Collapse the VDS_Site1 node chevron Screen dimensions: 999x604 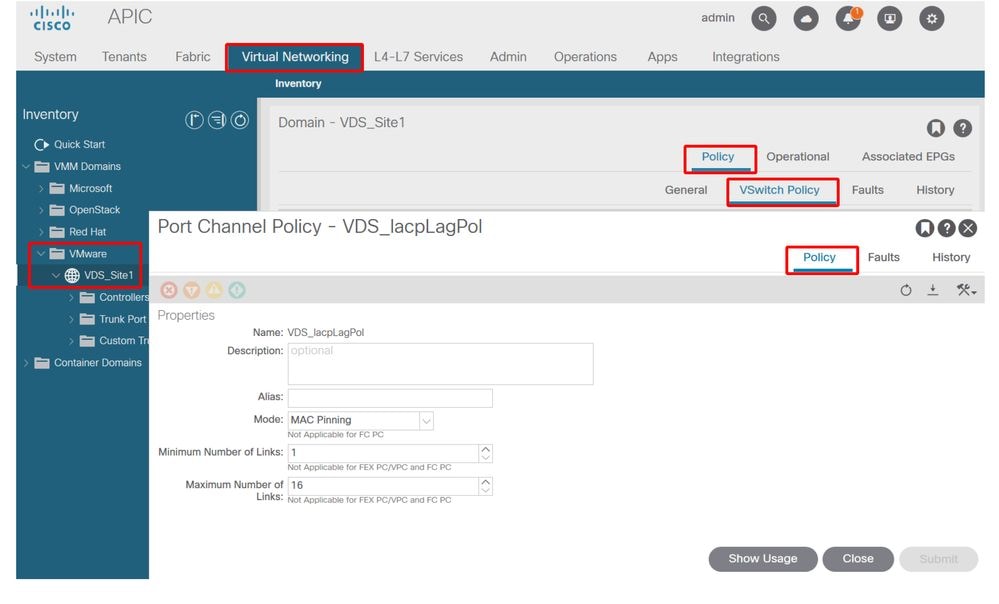tap(55, 275)
